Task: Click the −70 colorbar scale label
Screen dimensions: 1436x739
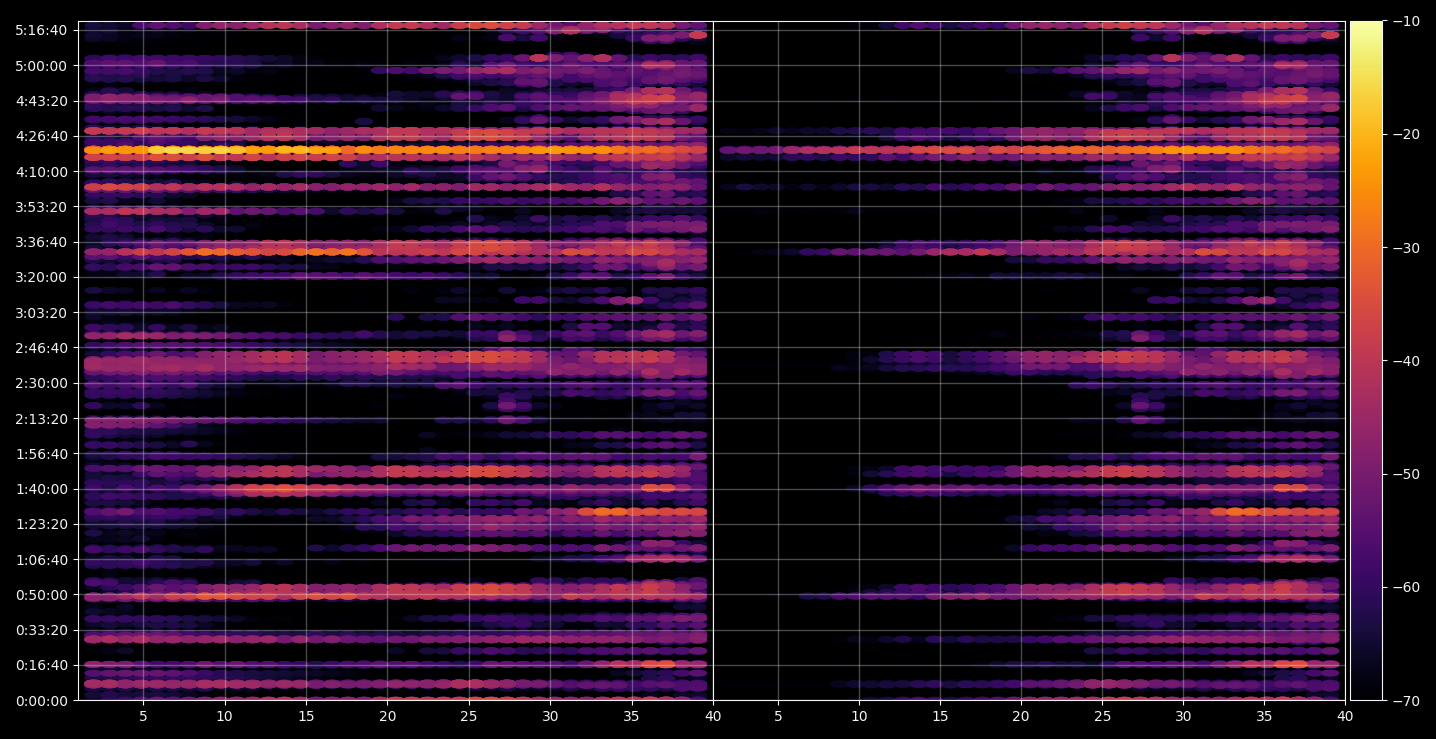Action: [1406, 701]
